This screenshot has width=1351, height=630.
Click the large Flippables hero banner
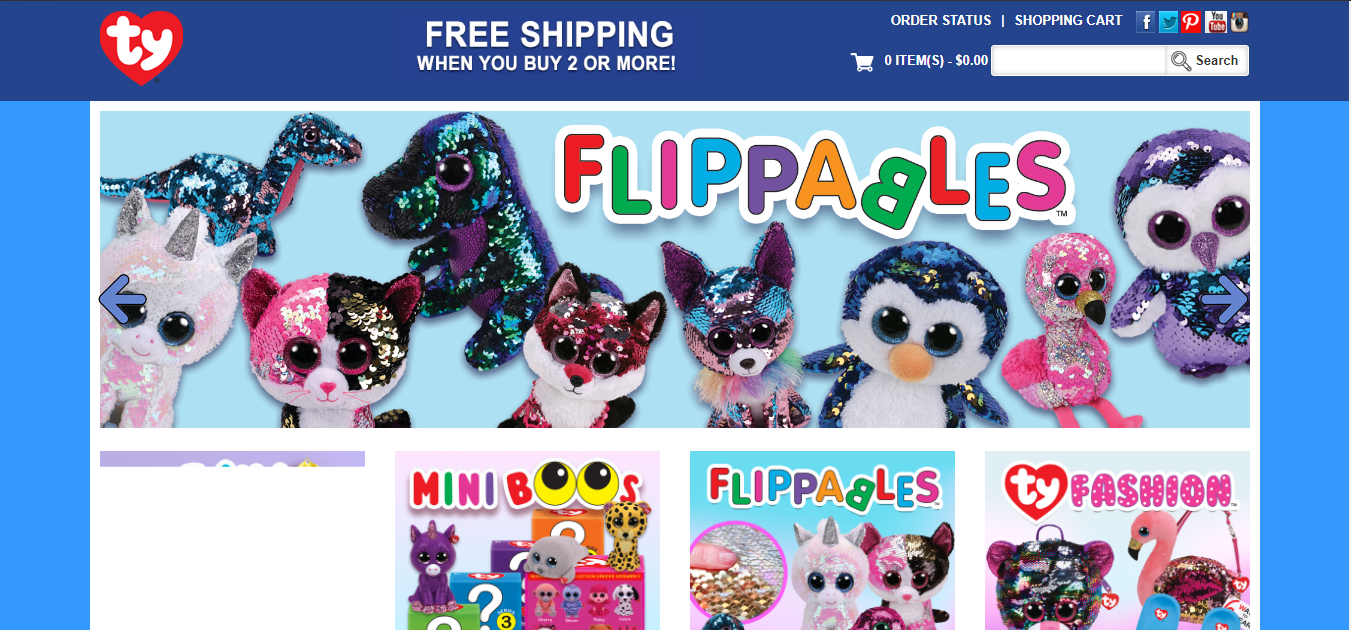point(675,269)
